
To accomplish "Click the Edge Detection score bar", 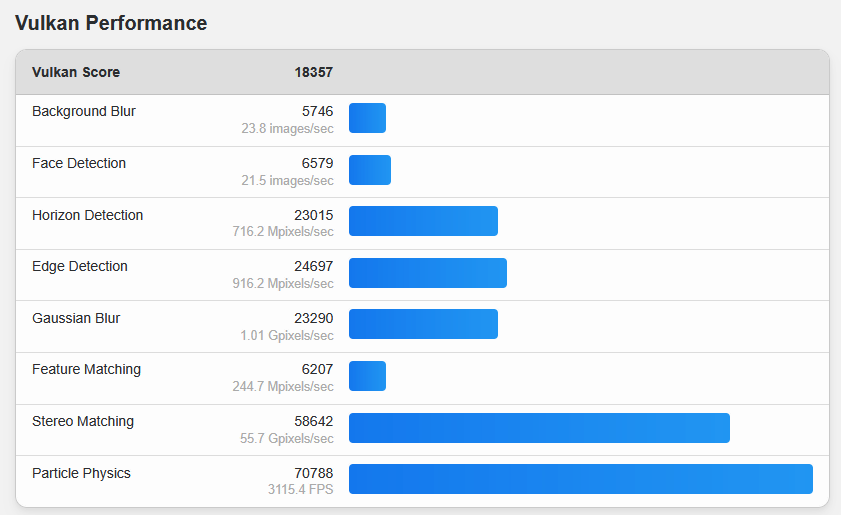I will pyautogui.click(x=428, y=273).
